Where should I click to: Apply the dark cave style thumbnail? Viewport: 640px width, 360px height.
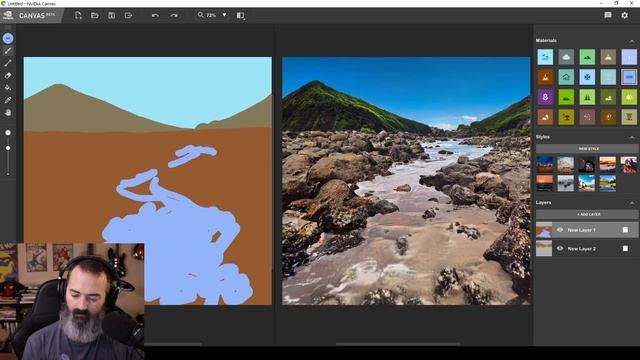pos(587,165)
